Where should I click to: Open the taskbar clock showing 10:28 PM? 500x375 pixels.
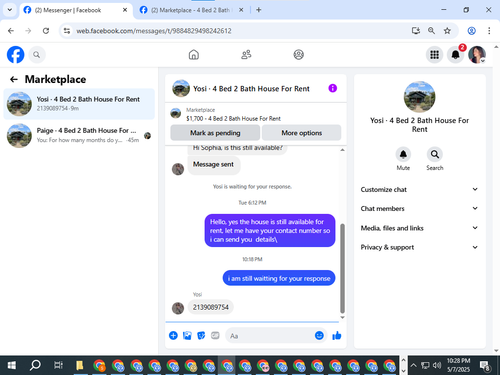pyautogui.click(x=458, y=365)
